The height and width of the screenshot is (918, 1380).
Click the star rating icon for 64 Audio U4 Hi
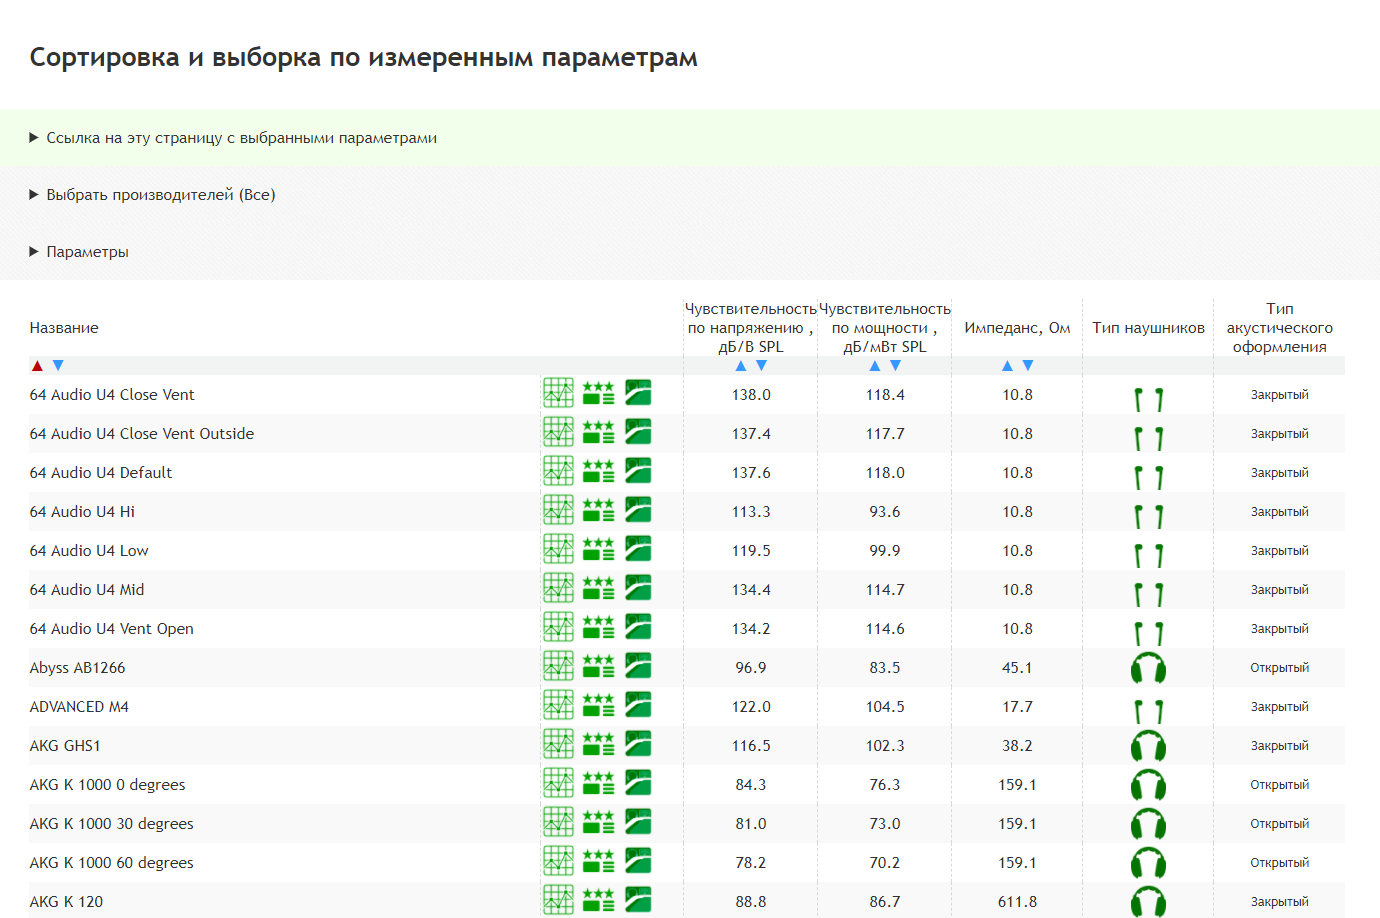[x=598, y=510]
